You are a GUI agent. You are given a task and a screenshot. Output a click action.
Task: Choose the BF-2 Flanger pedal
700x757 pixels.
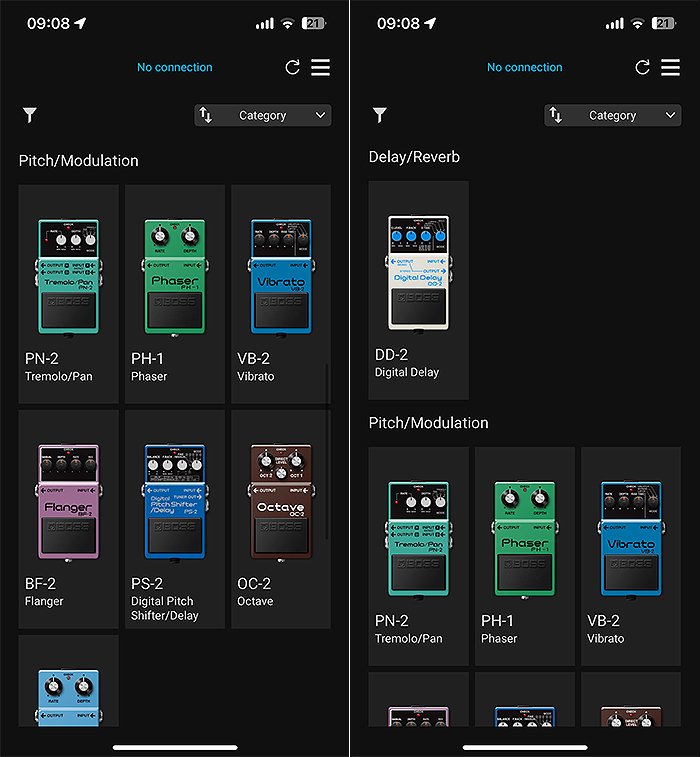[69, 519]
